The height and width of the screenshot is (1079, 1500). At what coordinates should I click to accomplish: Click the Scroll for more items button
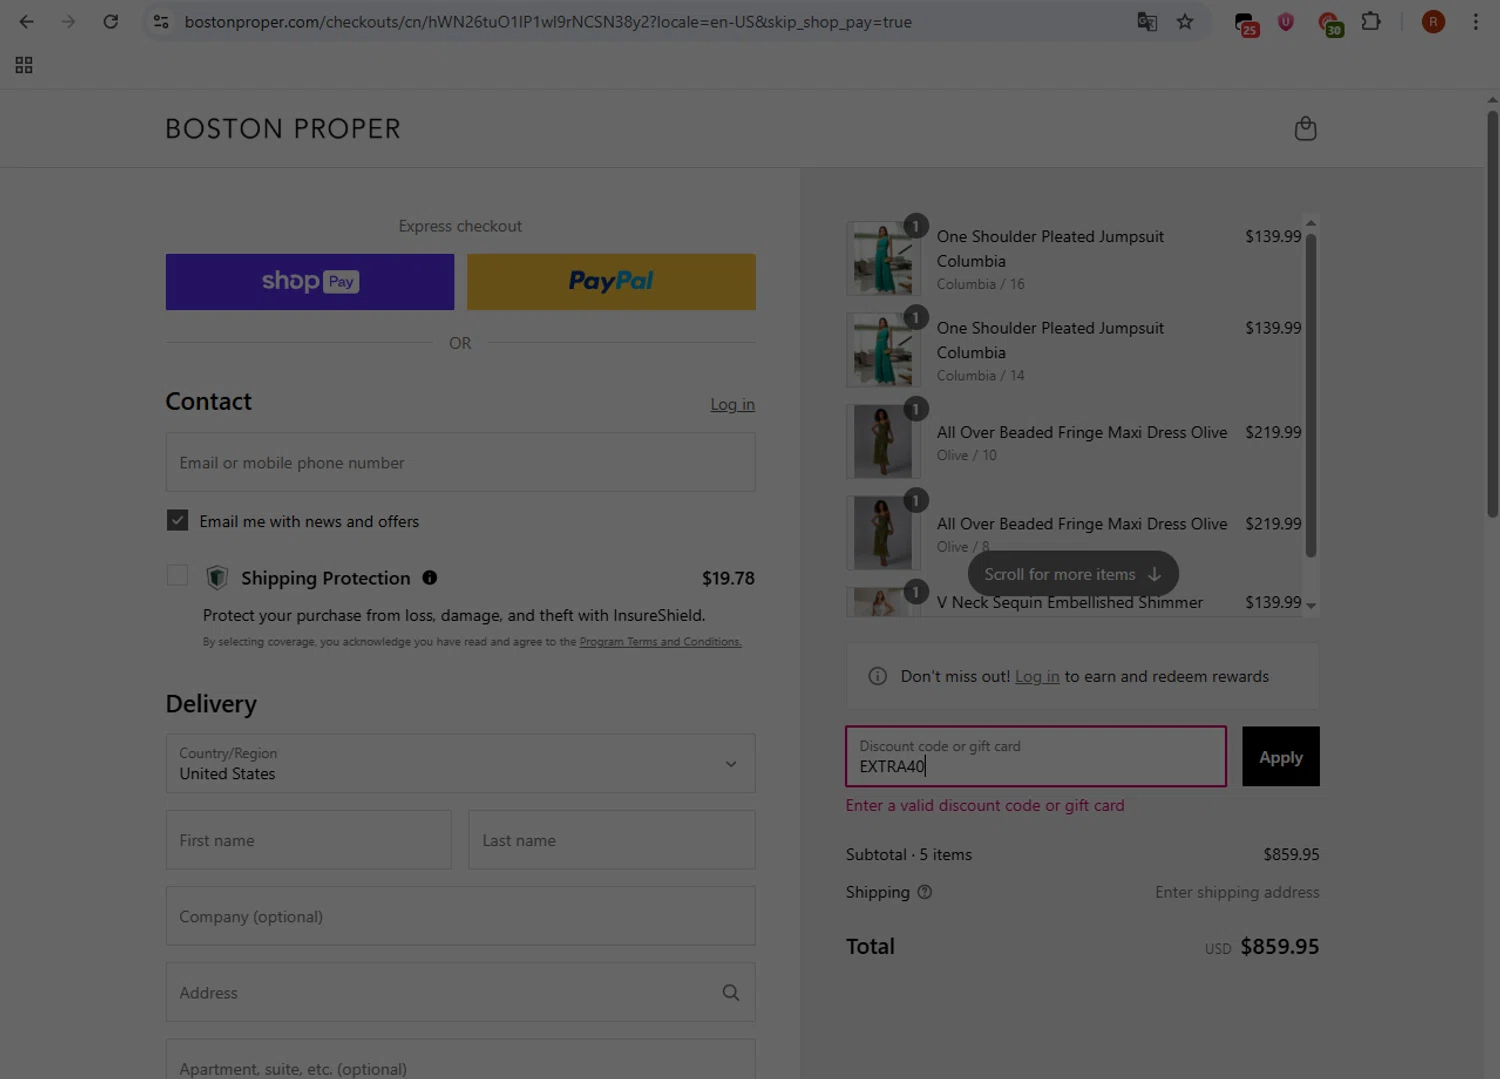tap(1073, 574)
